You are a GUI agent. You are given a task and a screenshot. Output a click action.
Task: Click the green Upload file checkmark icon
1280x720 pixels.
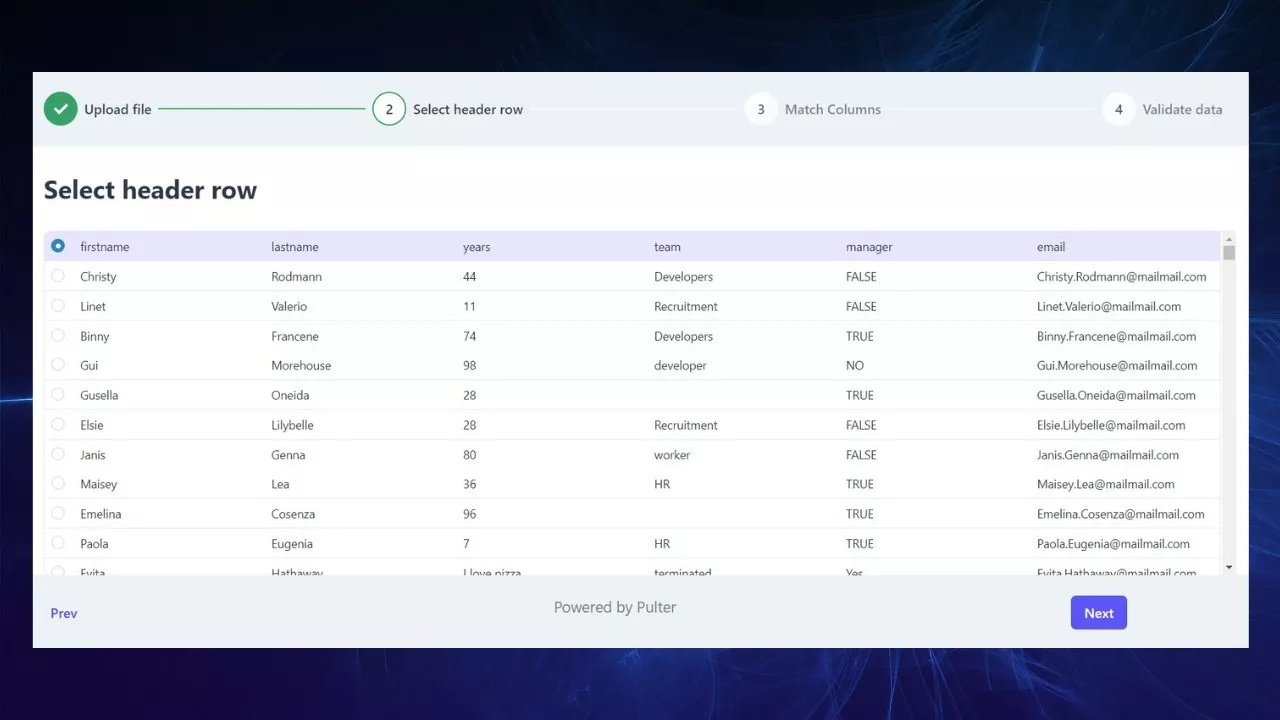pyautogui.click(x=60, y=109)
